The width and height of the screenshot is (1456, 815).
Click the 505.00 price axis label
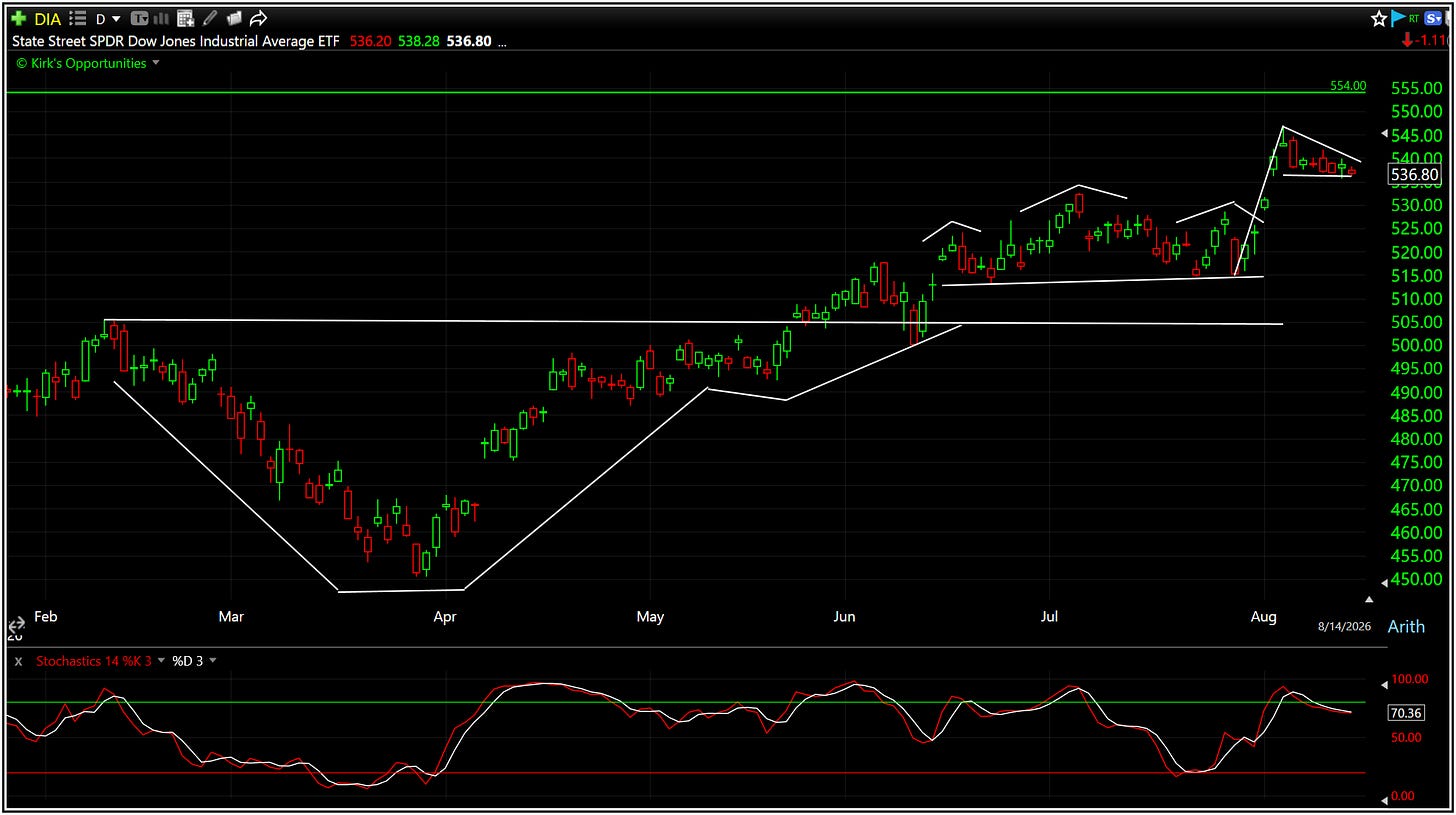1416,322
